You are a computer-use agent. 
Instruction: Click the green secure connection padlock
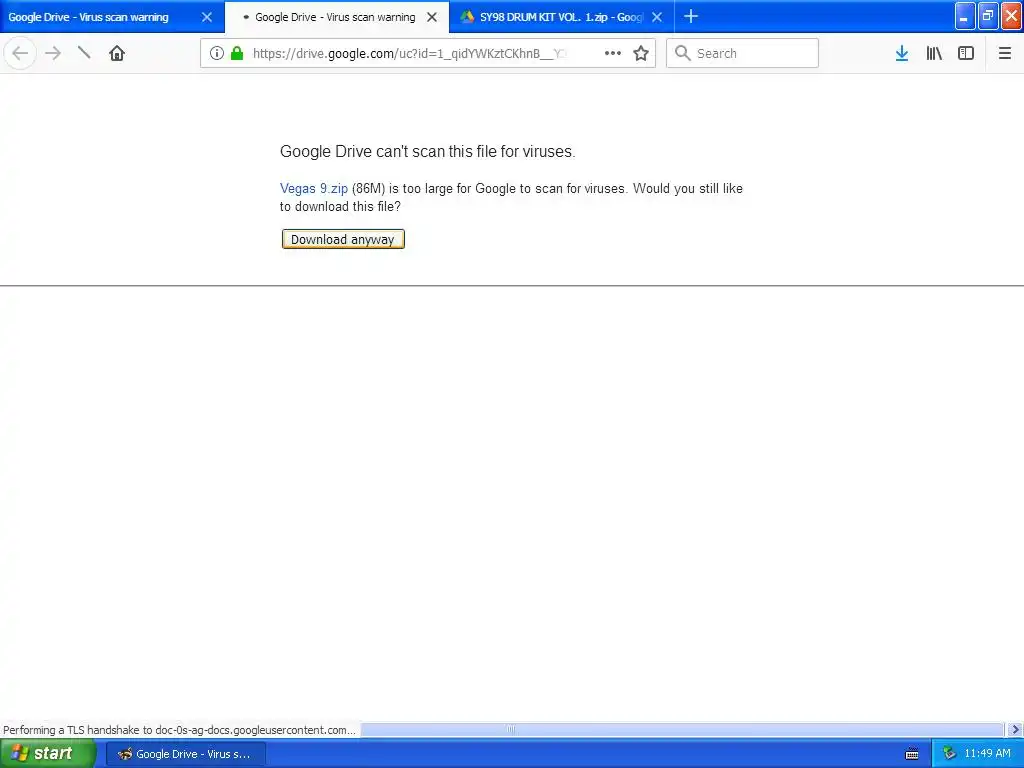point(237,53)
